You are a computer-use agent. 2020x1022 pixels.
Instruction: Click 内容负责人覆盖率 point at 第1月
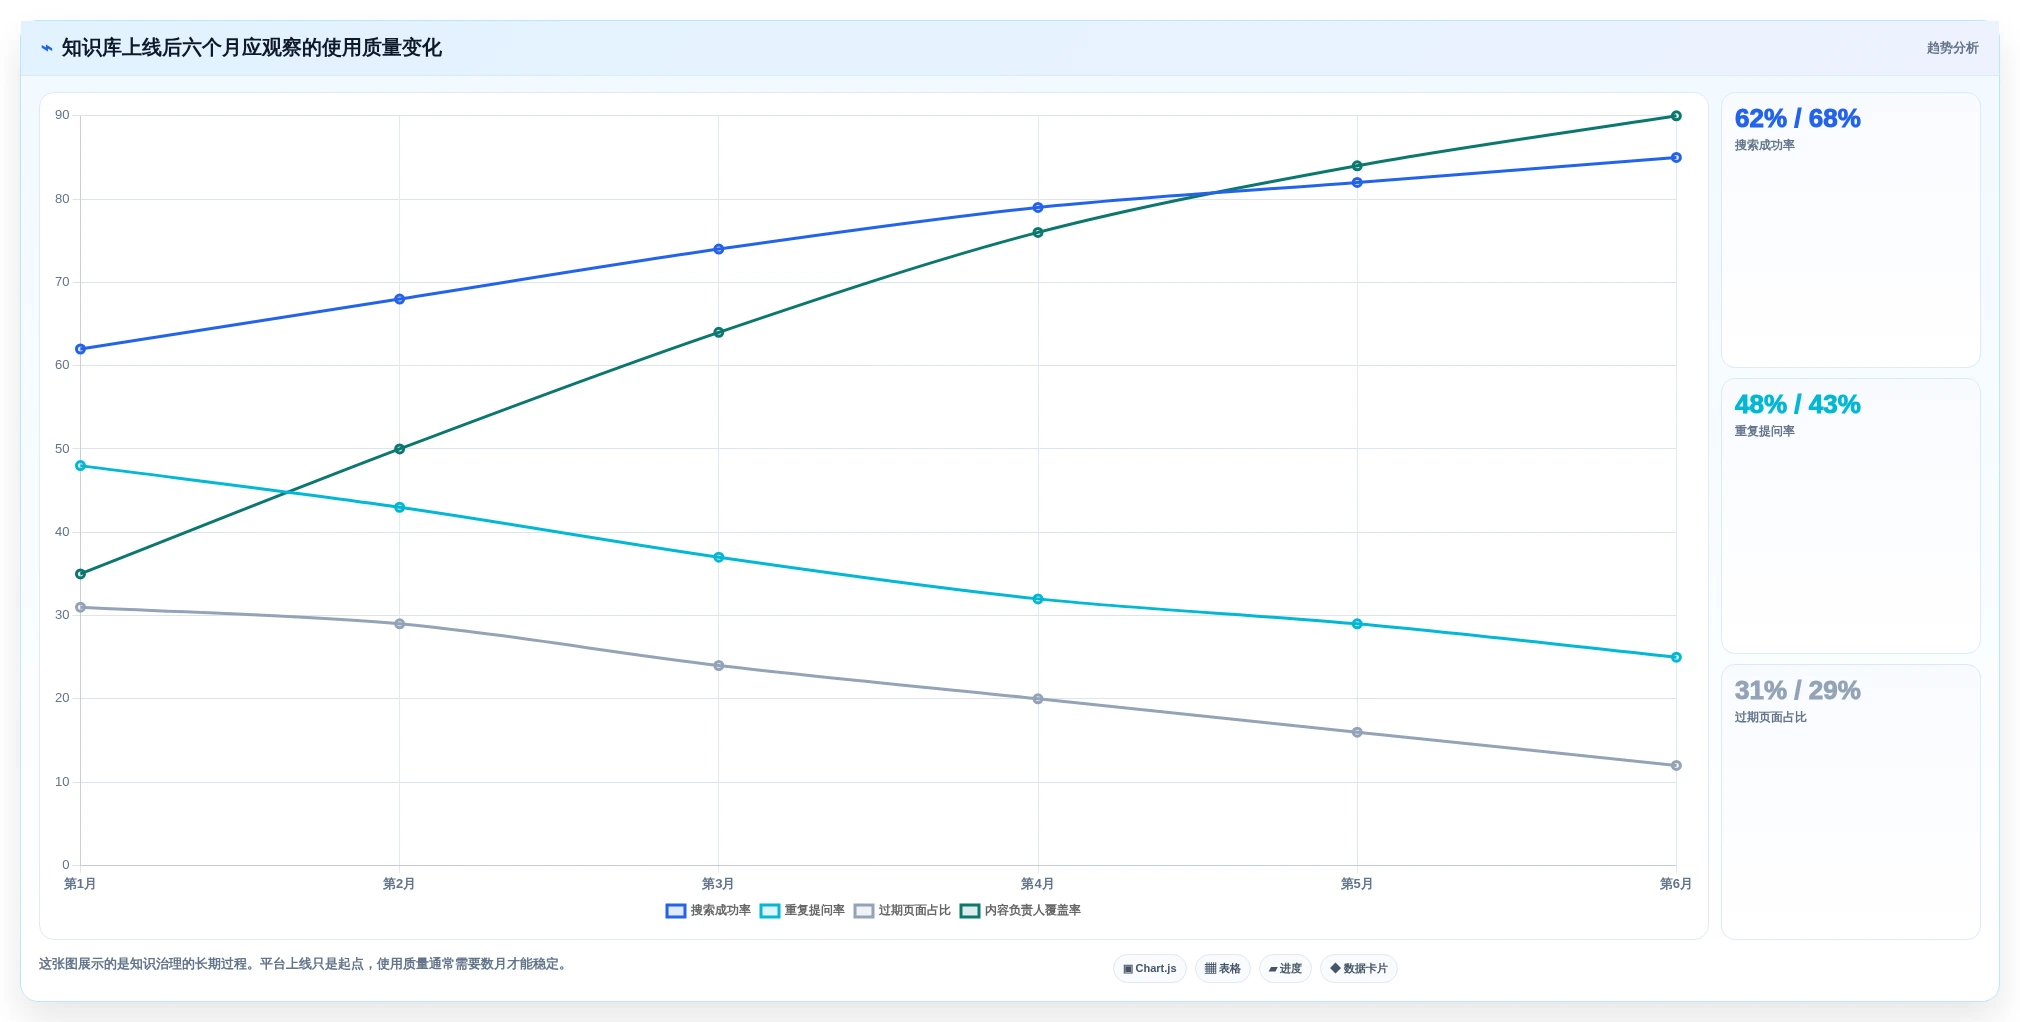[x=80, y=574]
